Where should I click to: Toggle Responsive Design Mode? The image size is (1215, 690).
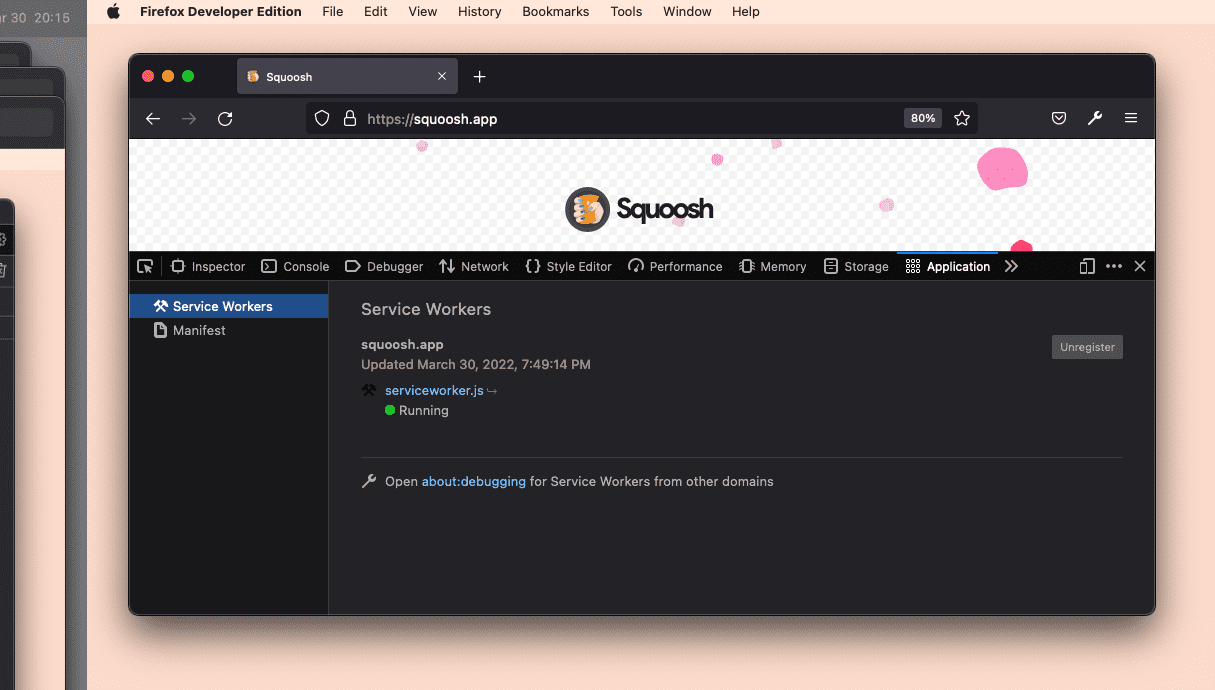point(1087,266)
